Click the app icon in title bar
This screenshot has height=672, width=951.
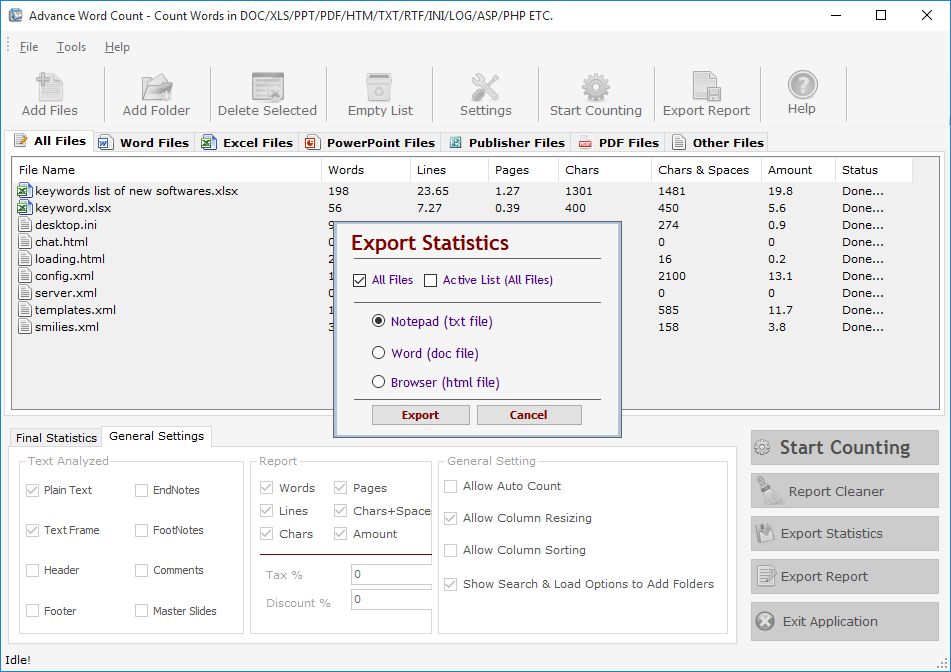pyautogui.click(x=15, y=15)
